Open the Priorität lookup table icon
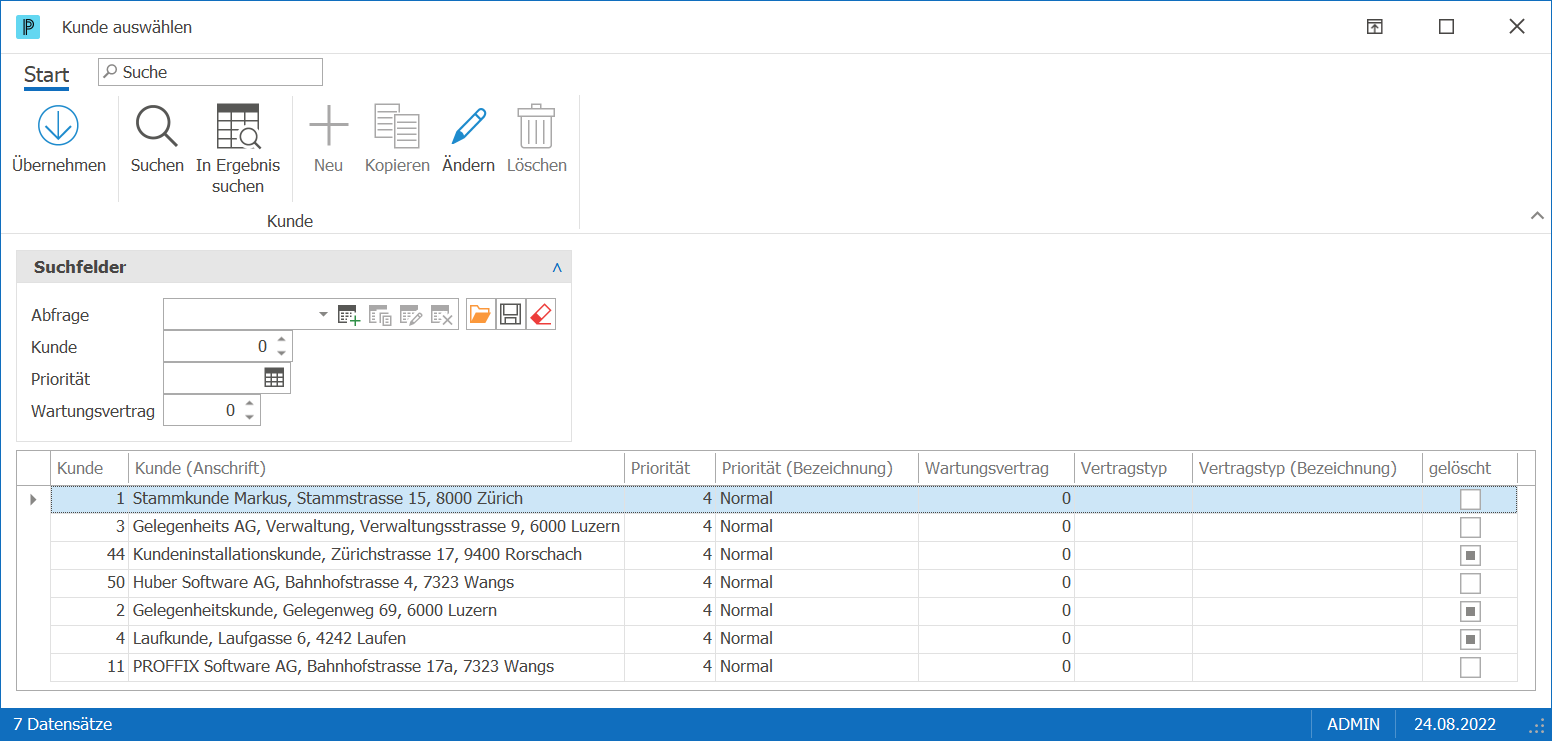Image resolution: width=1552 pixels, height=741 pixels. [274, 378]
